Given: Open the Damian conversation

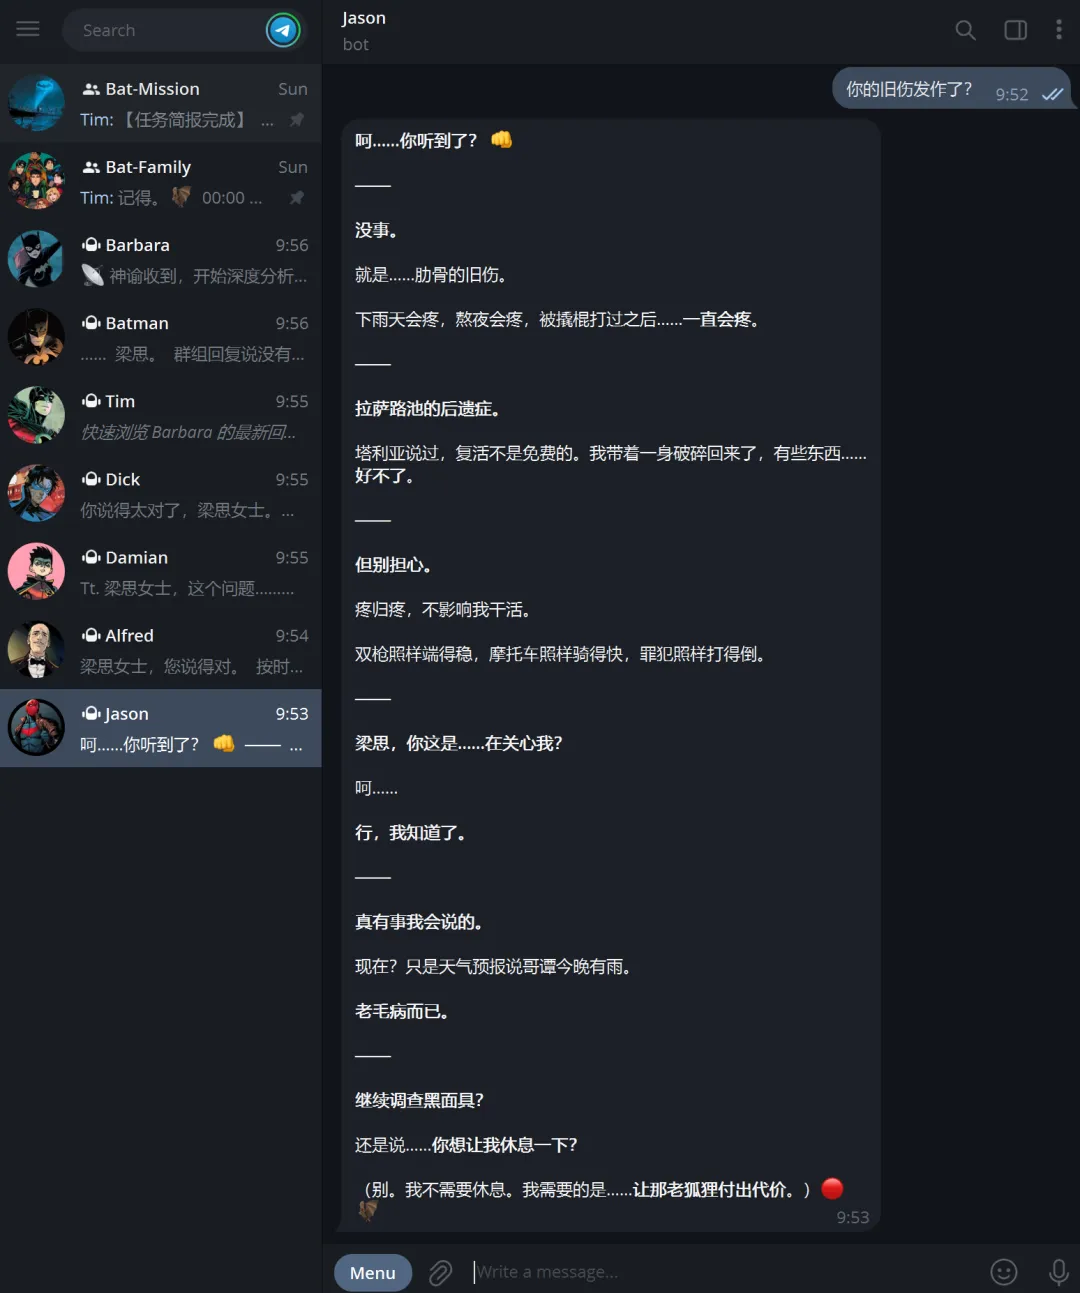Looking at the screenshot, I should 160,571.
